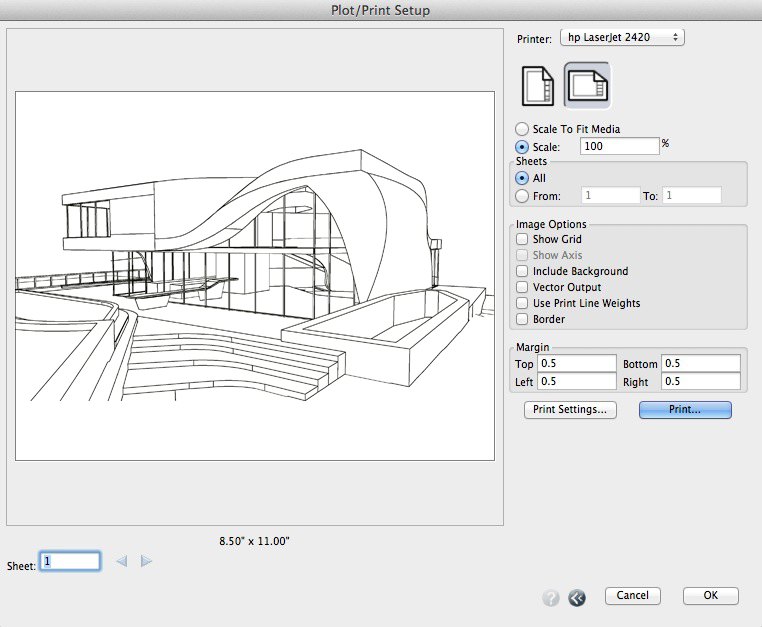Confirm with the OK button

pyautogui.click(x=710, y=595)
